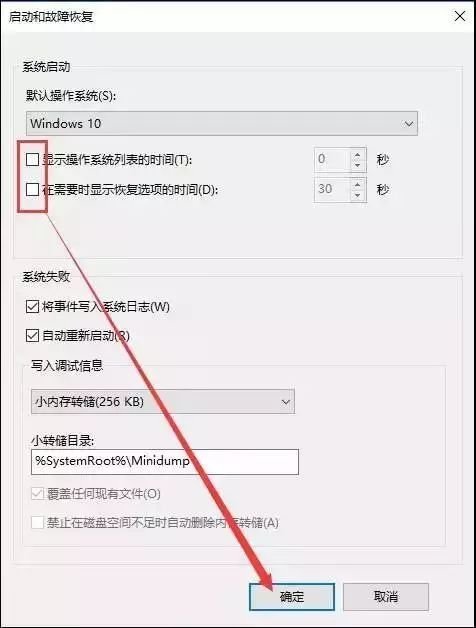This screenshot has width=476, height=628.
Task: Click the 小转储目录 %SystemRoot%\Minidump field
Action: 165,461
